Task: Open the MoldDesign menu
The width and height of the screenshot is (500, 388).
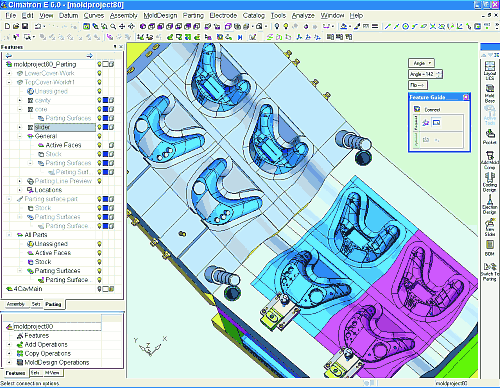Action: click(x=160, y=16)
